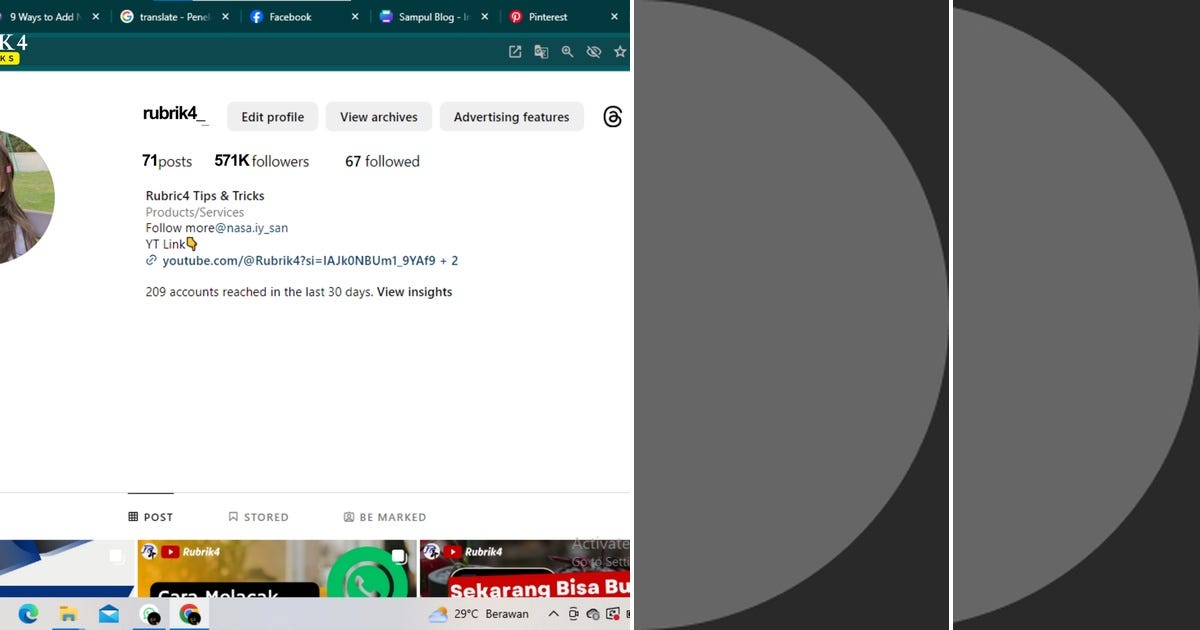This screenshot has width=1200, height=630.
Task: Click the Meet Now camera tray icon
Action: click(574, 614)
